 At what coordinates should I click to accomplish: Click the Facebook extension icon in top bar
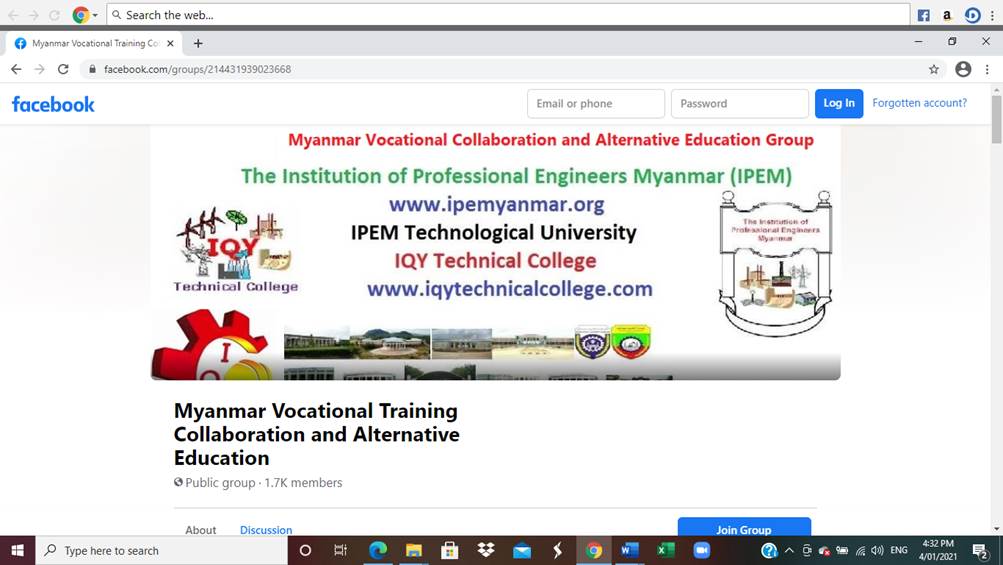tap(924, 15)
